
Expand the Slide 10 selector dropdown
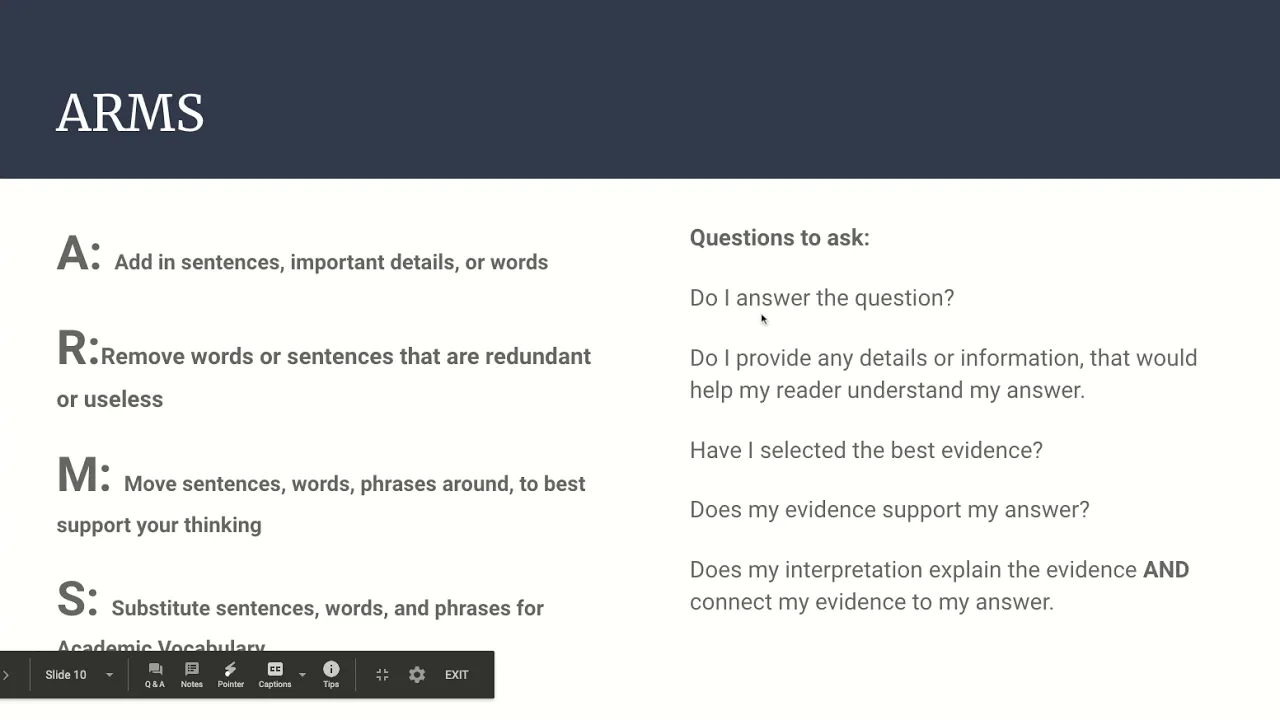[109, 675]
